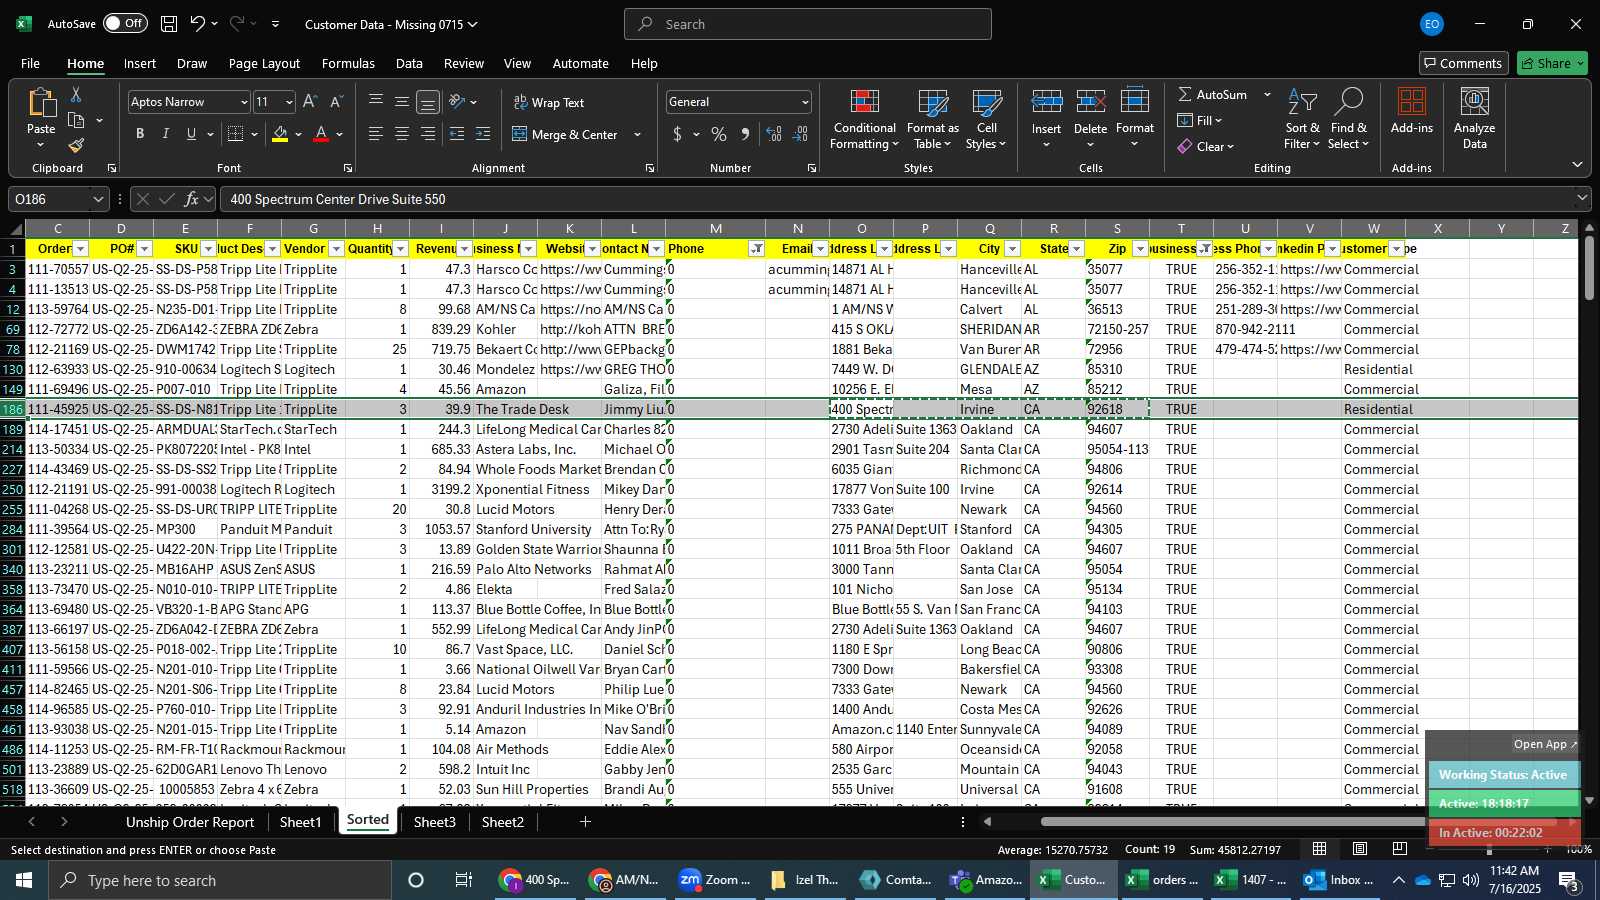Click the Search box in title bar
1600x900 pixels.
[808, 24]
